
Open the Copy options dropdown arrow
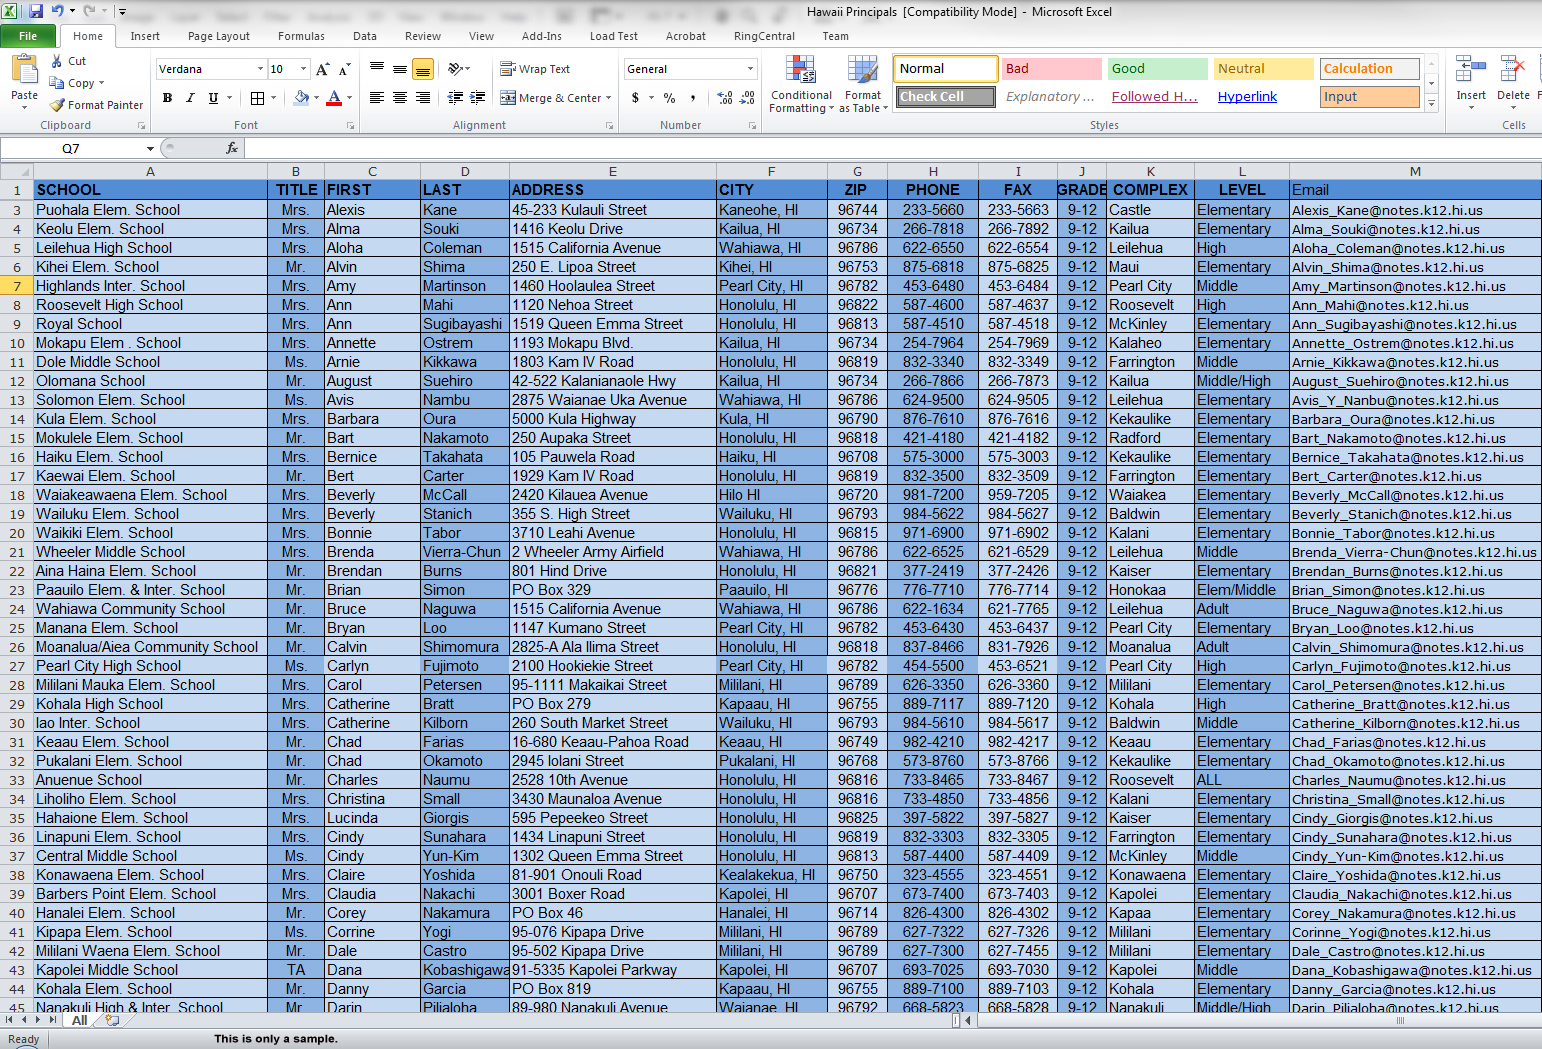(101, 83)
